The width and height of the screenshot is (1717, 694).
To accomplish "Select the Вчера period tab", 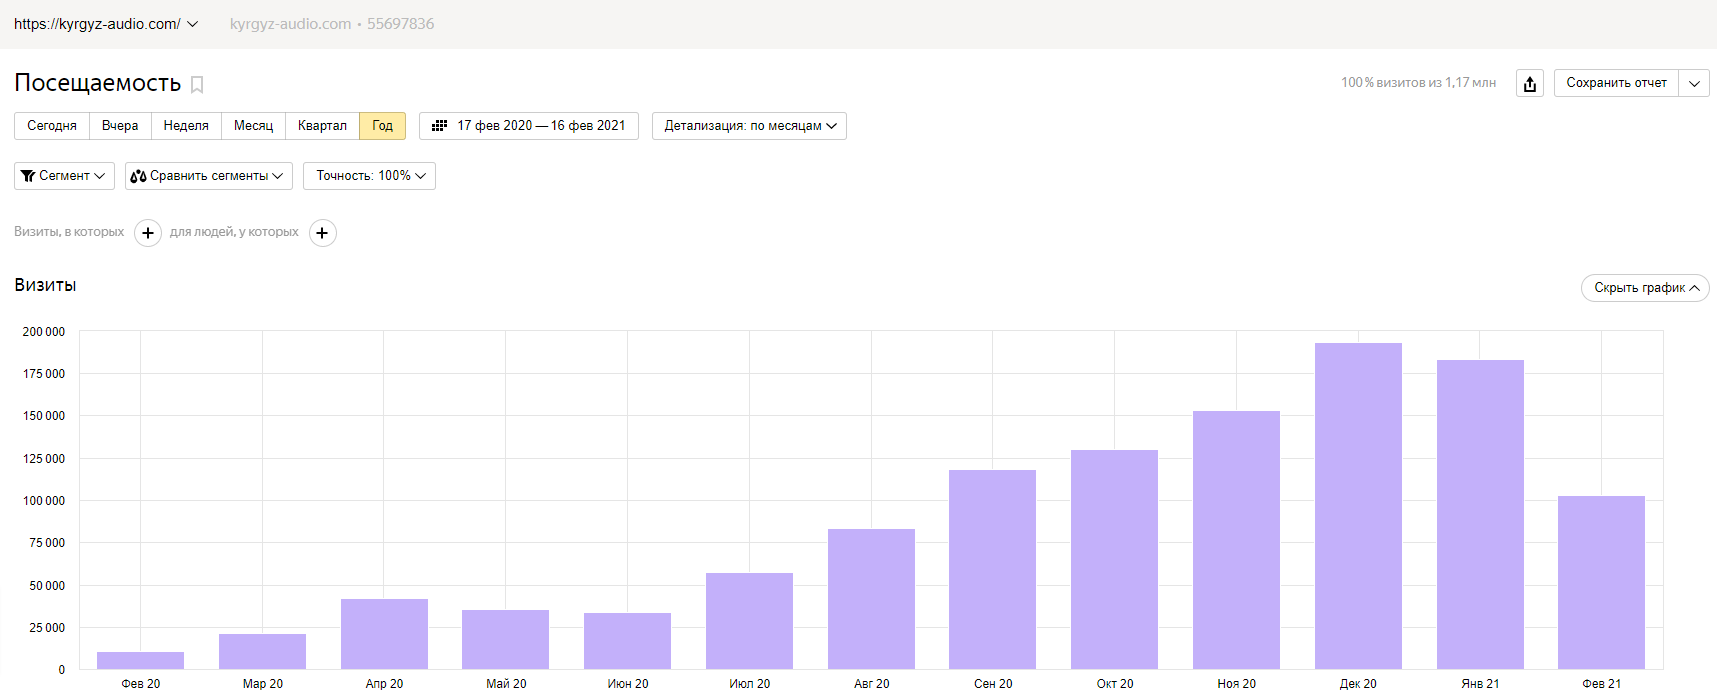I will 120,126.
